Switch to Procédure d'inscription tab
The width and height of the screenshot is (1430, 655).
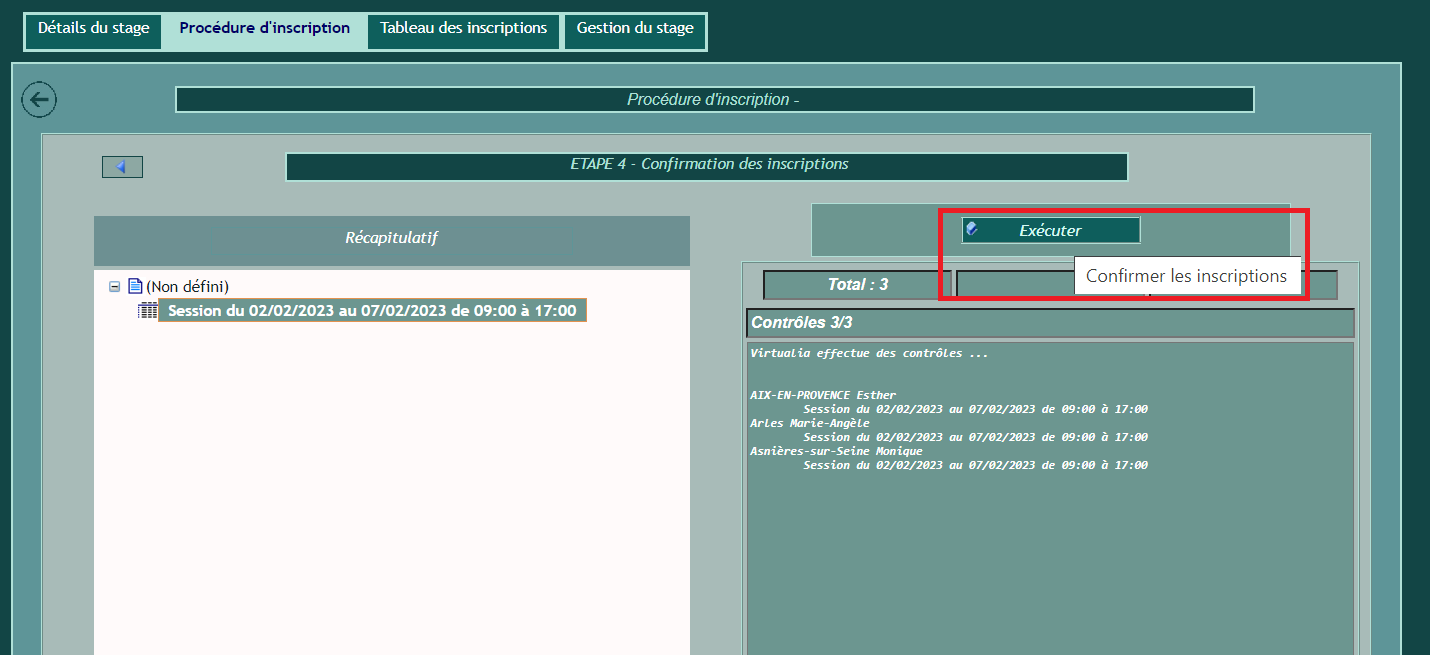click(264, 29)
